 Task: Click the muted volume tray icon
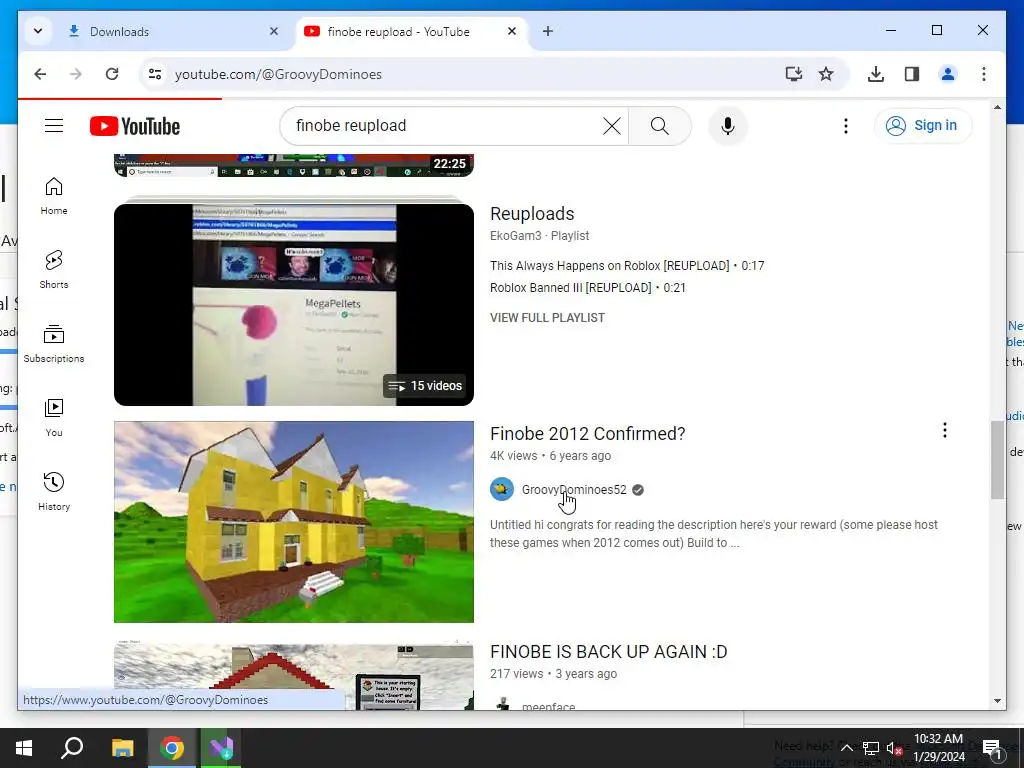(x=894, y=748)
